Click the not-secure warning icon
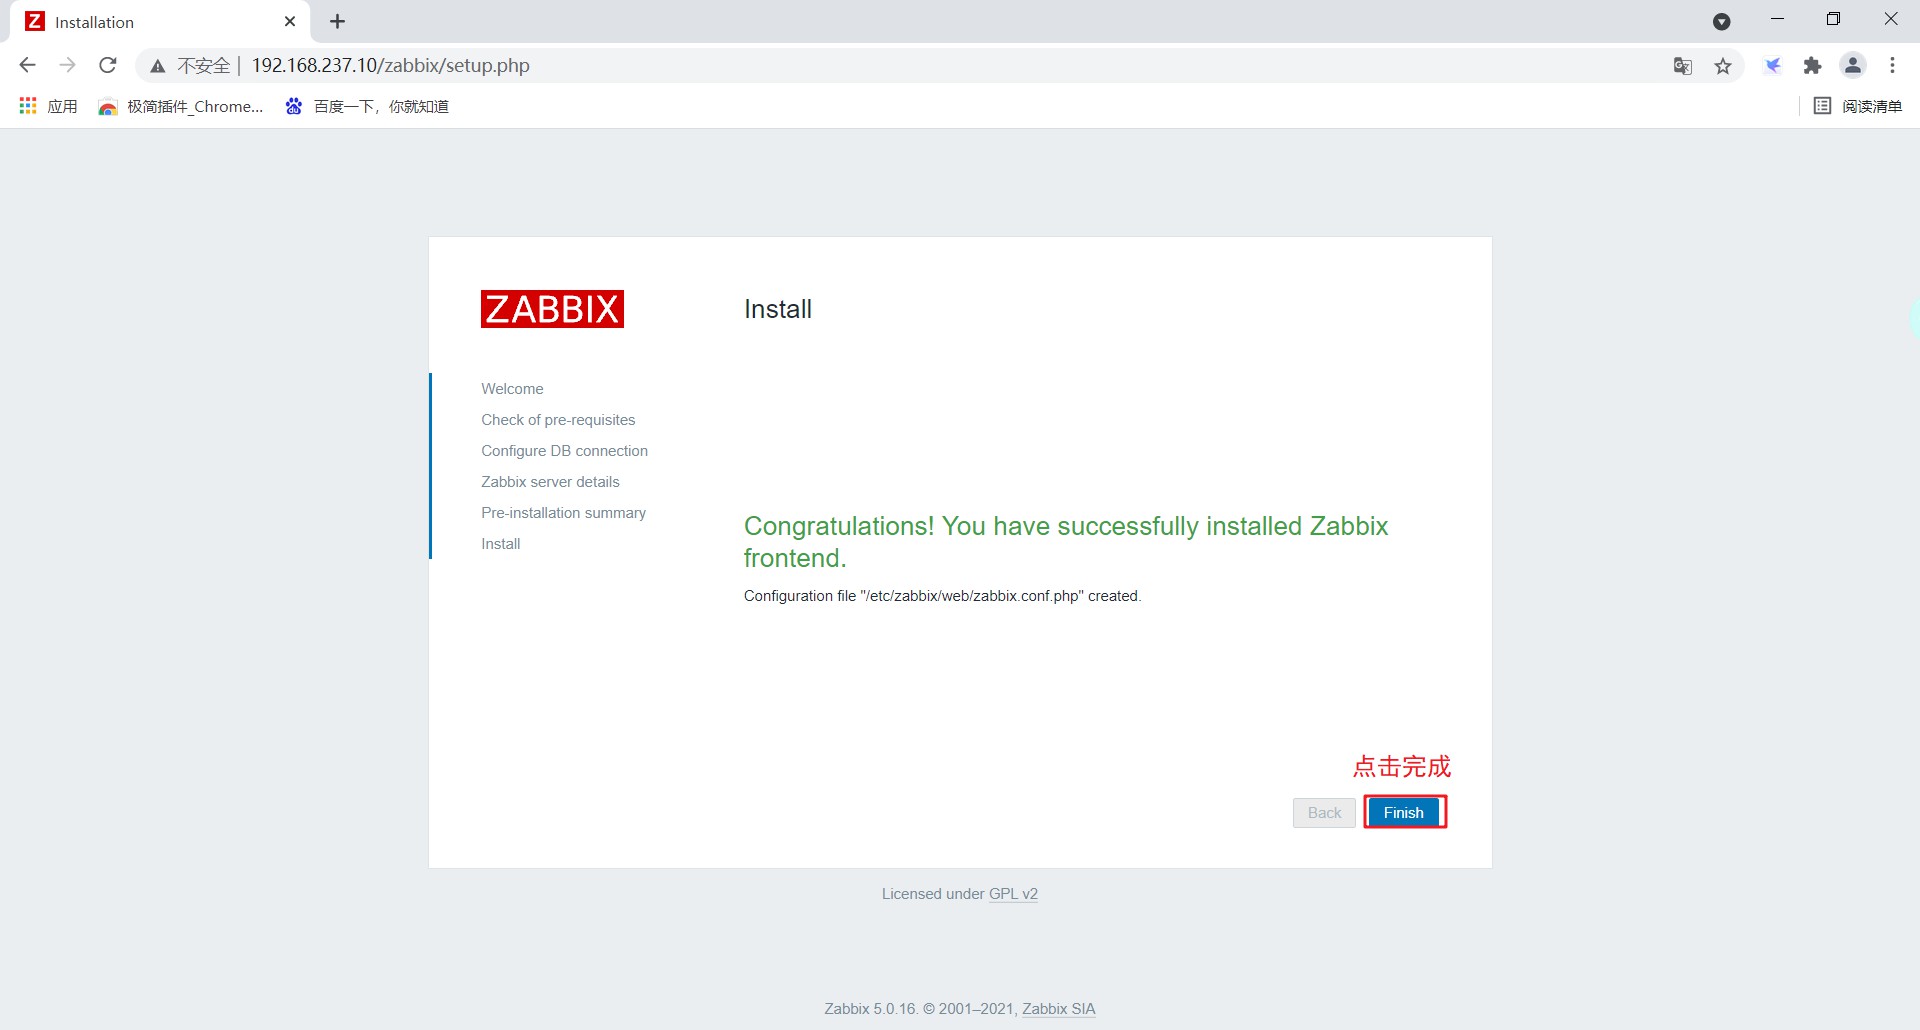This screenshot has height=1030, width=1920. point(157,66)
